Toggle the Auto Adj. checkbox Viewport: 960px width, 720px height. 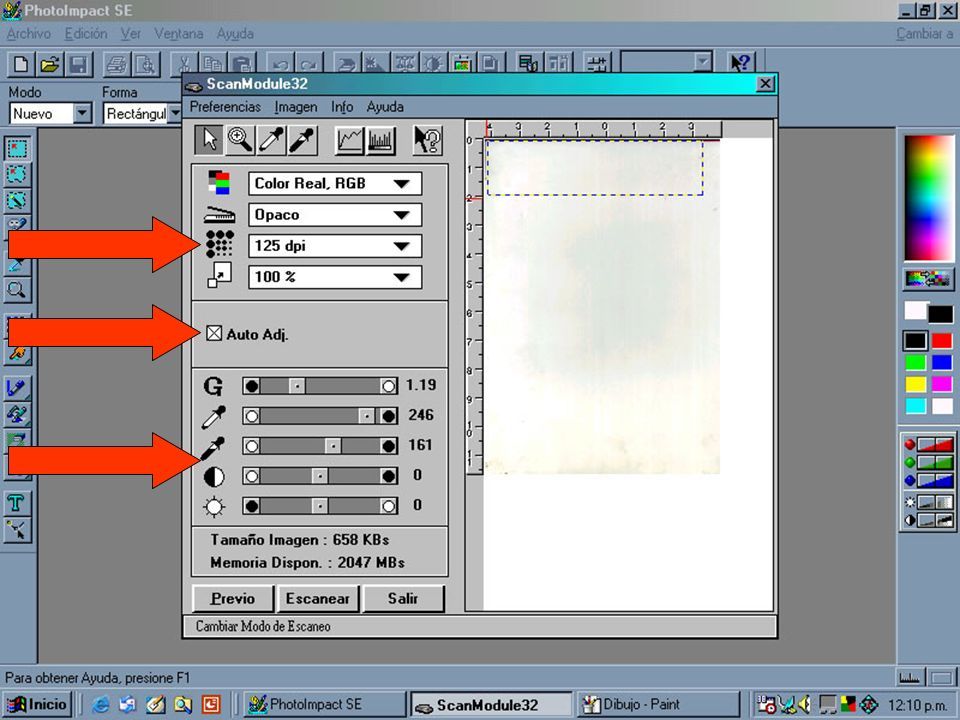[214, 334]
